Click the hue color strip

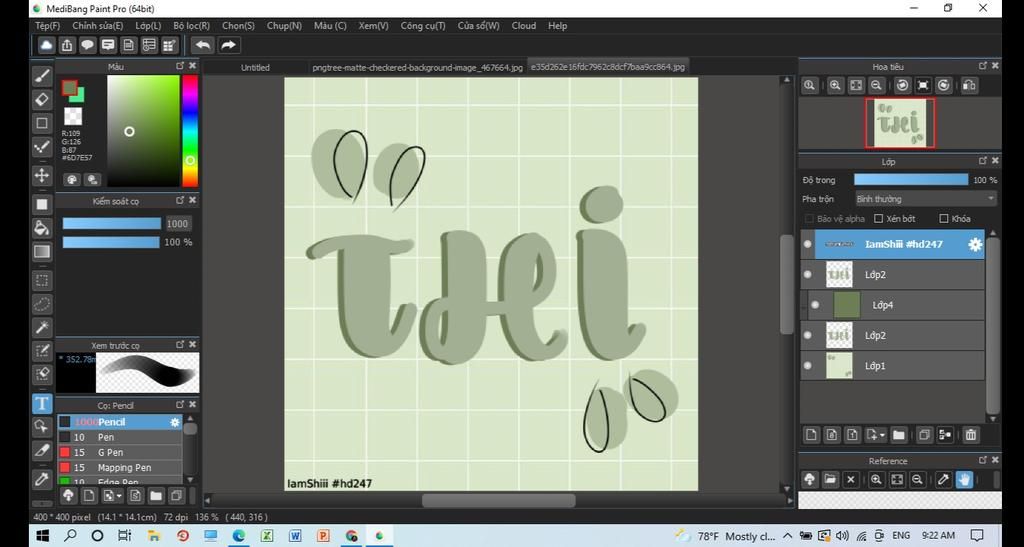pos(190,131)
